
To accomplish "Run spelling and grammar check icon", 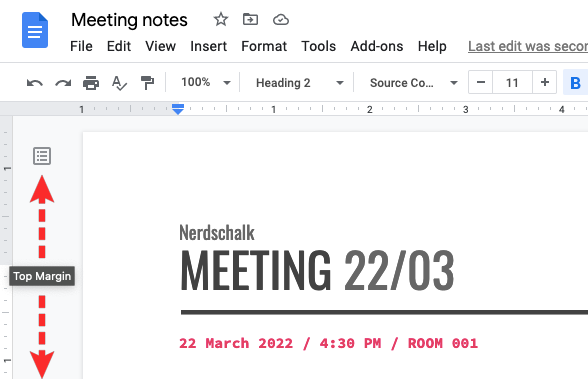I will [119, 83].
